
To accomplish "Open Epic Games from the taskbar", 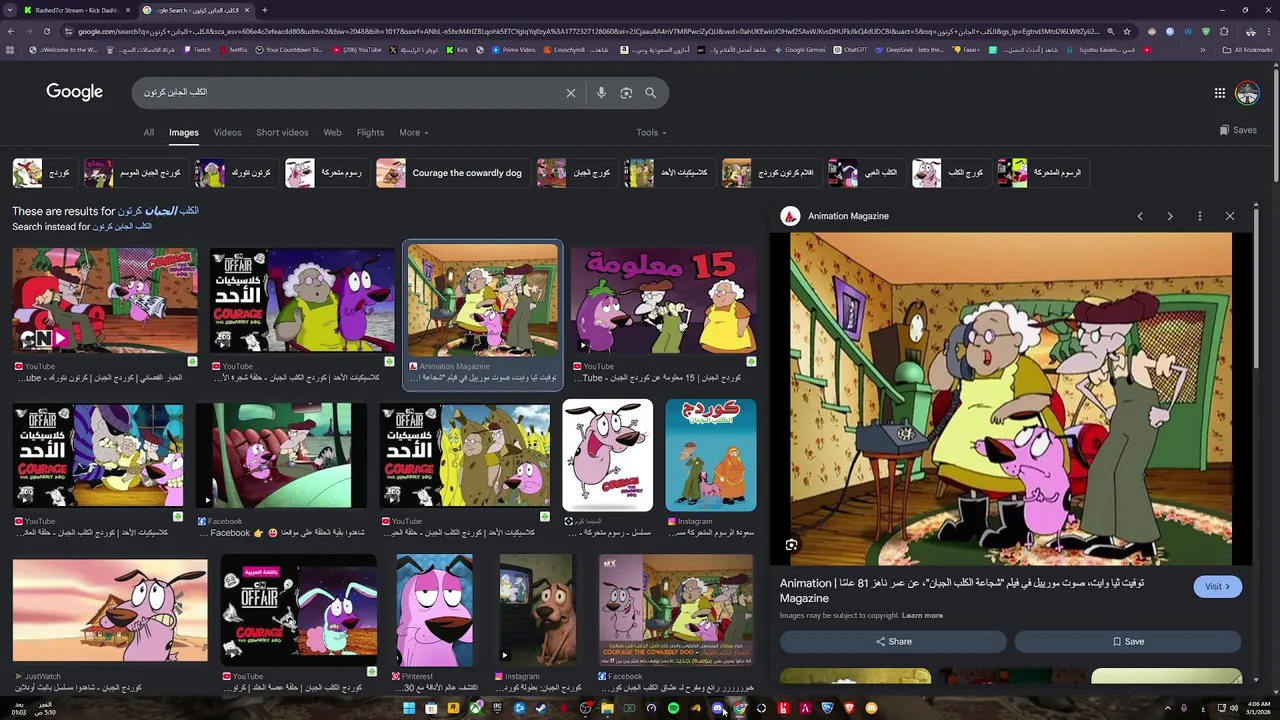I will pyautogui.click(x=497, y=709).
